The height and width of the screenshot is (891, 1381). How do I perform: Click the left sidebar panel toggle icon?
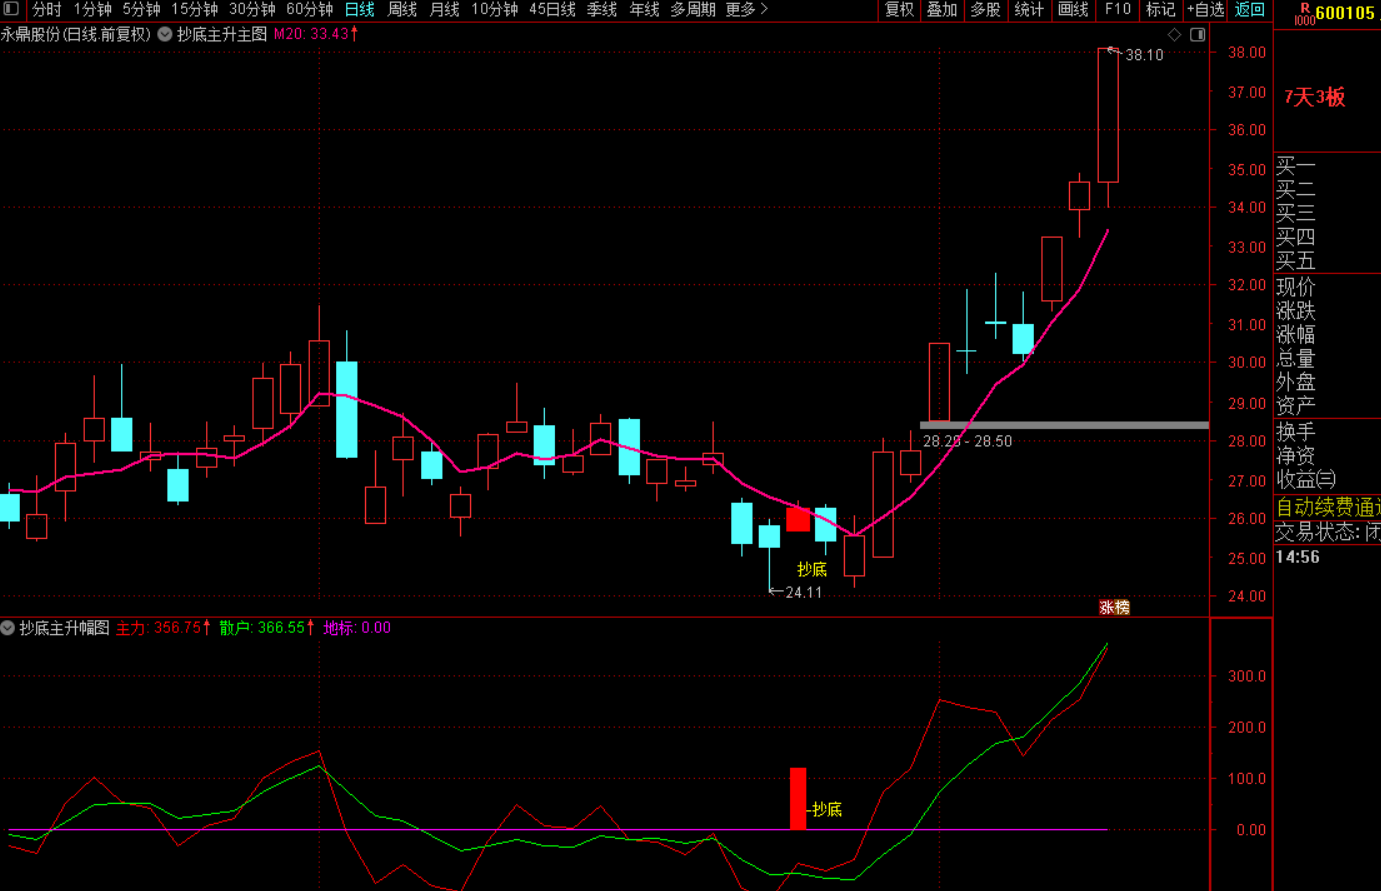[11, 9]
